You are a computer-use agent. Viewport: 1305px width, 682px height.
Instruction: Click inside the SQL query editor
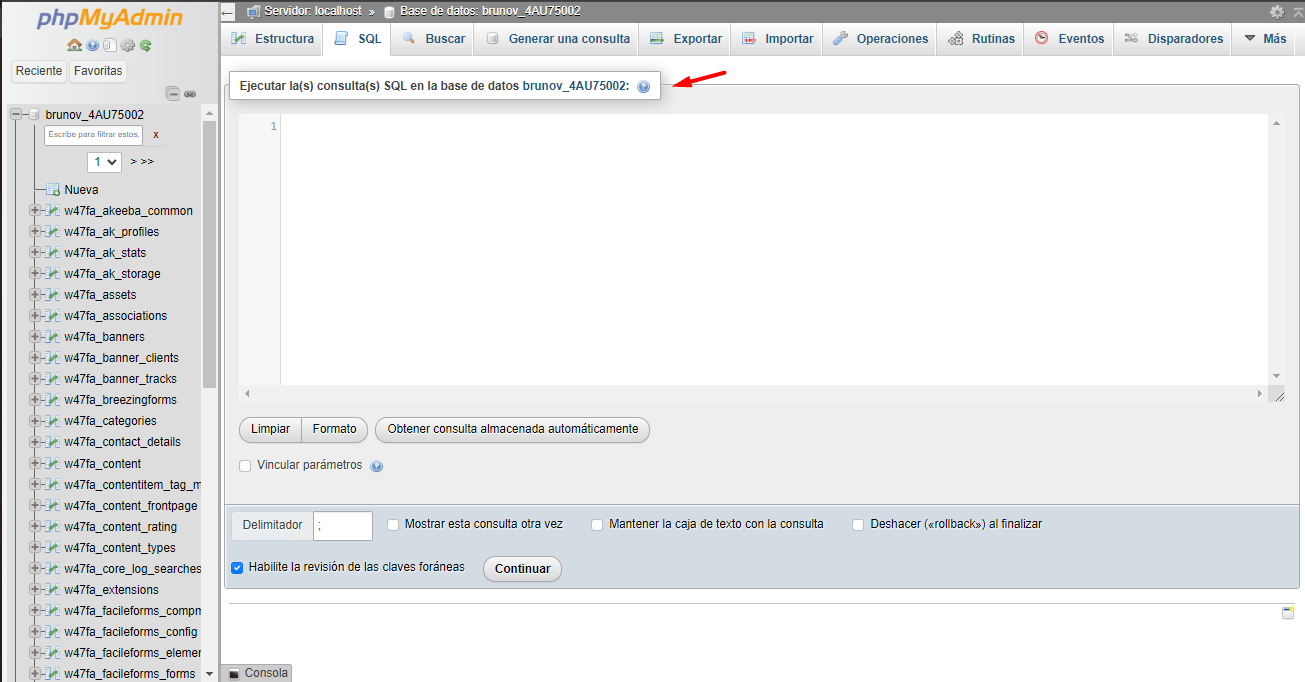(x=775, y=250)
